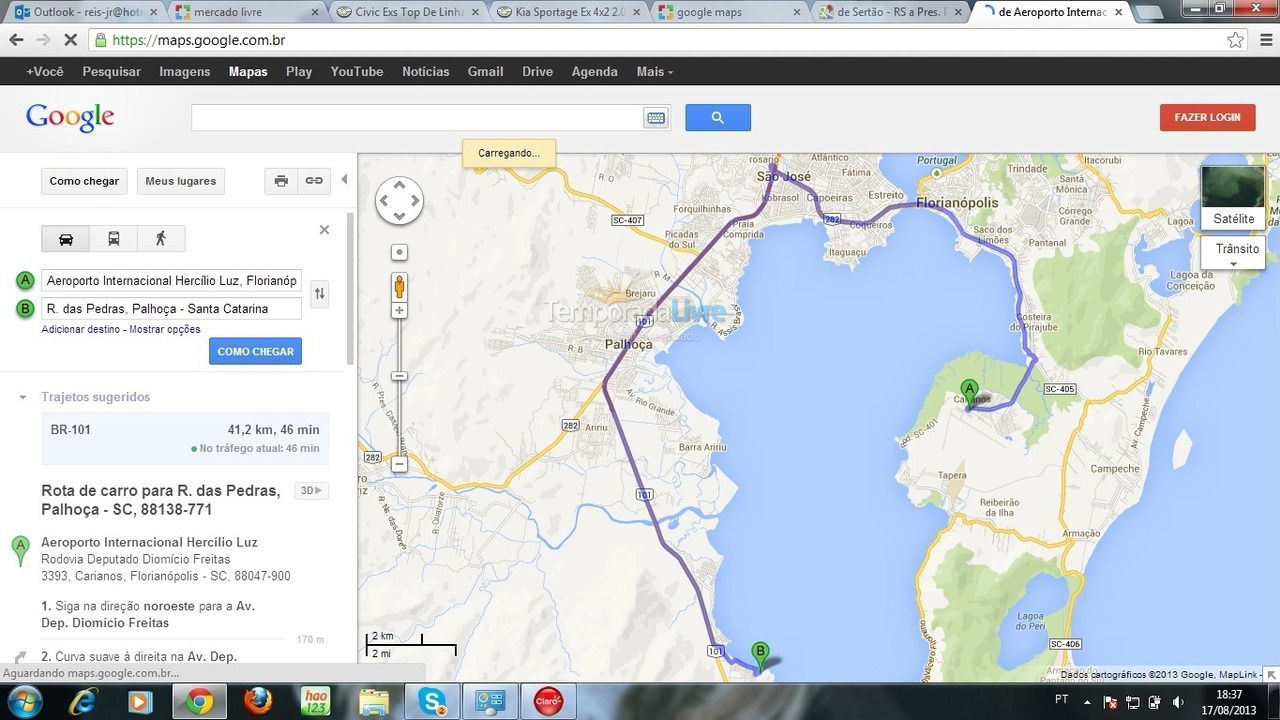Open the Start menu orb
1280x720 pixels.
[24, 701]
